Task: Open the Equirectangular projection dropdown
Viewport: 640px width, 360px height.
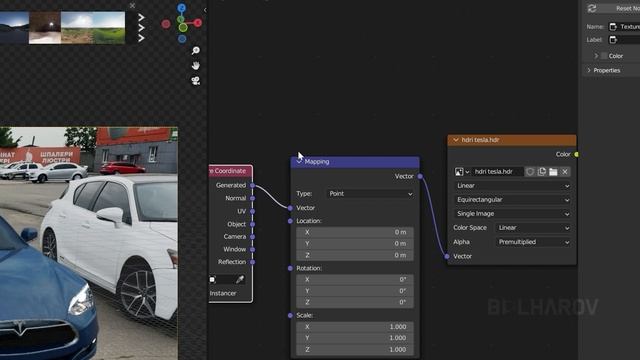Action: [x=513, y=200]
